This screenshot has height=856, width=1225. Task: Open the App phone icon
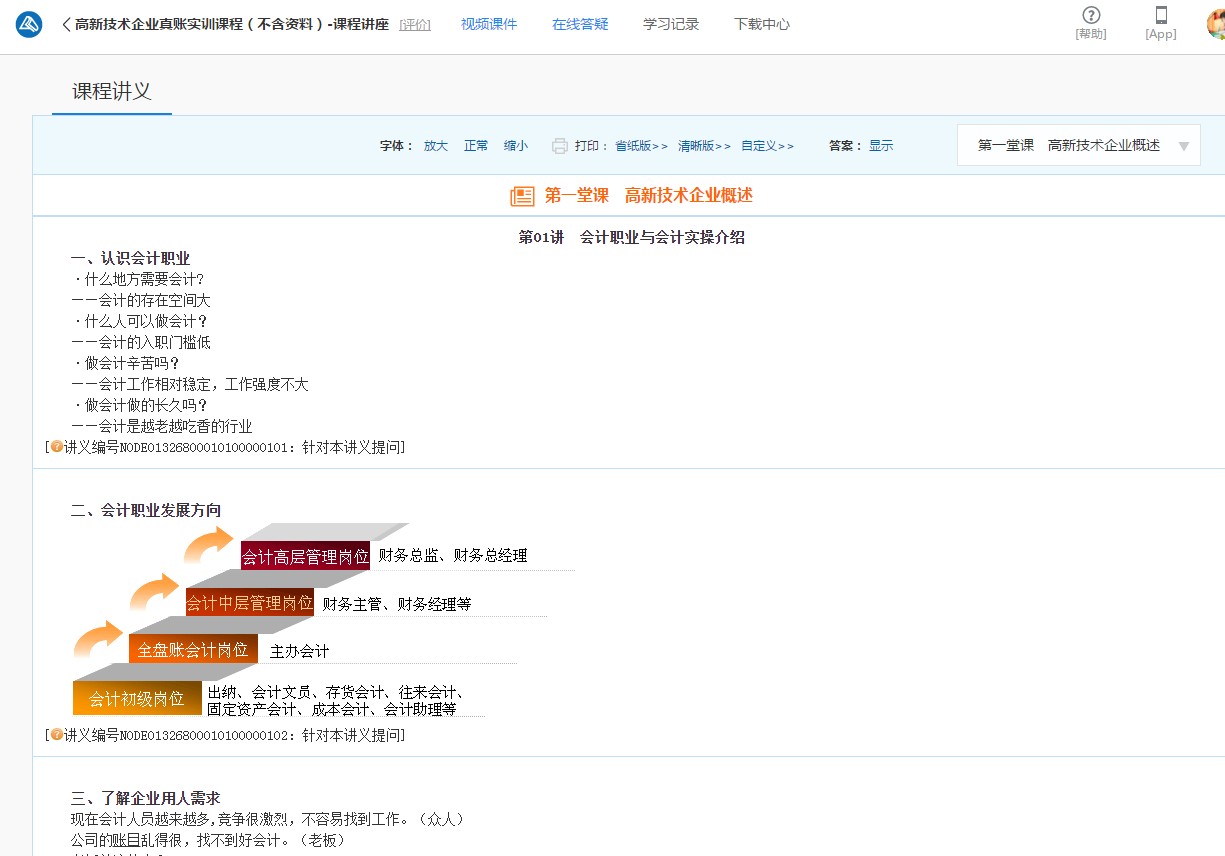(1161, 15)
